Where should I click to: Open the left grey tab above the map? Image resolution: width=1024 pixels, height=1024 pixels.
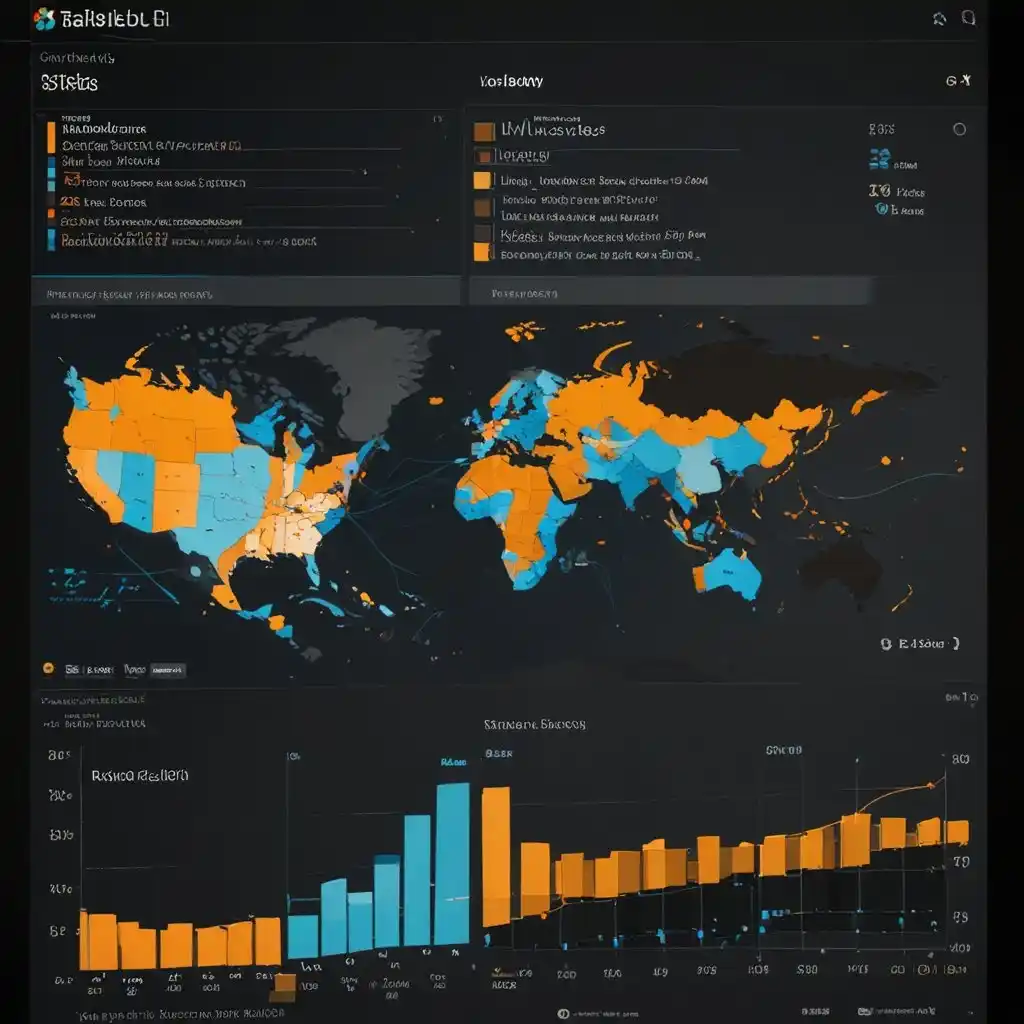246,291
